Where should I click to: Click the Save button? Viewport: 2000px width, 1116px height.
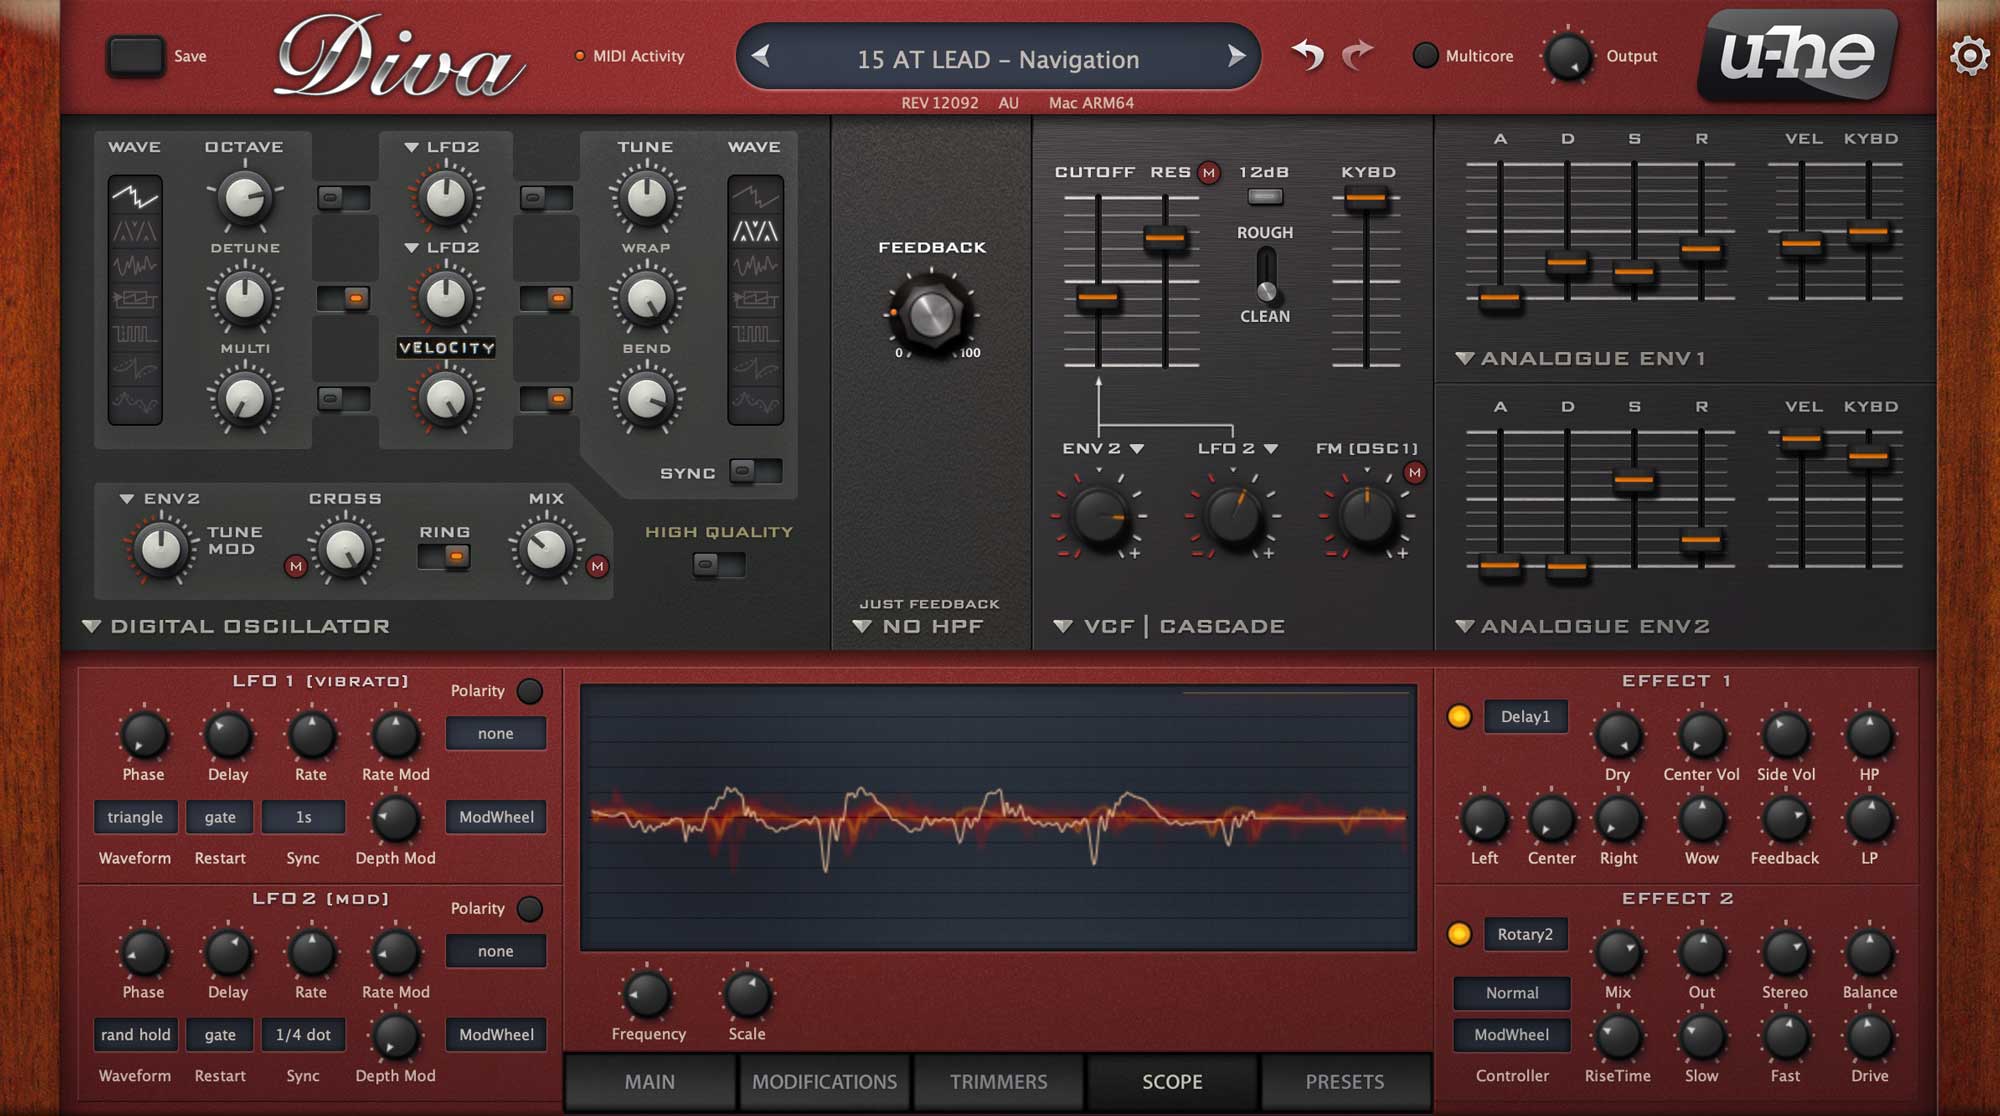click(136, 56)
